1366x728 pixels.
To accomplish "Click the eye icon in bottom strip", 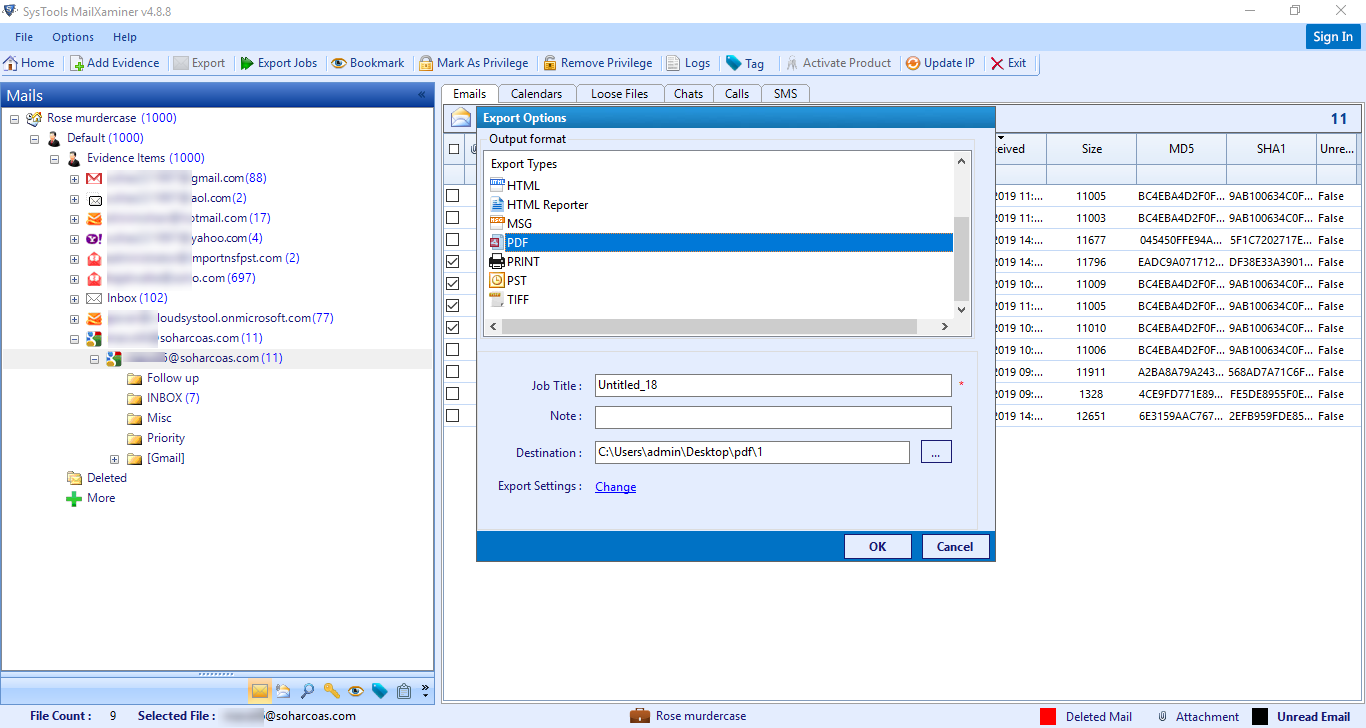I will pyautogui.click(x=355, y=690).
